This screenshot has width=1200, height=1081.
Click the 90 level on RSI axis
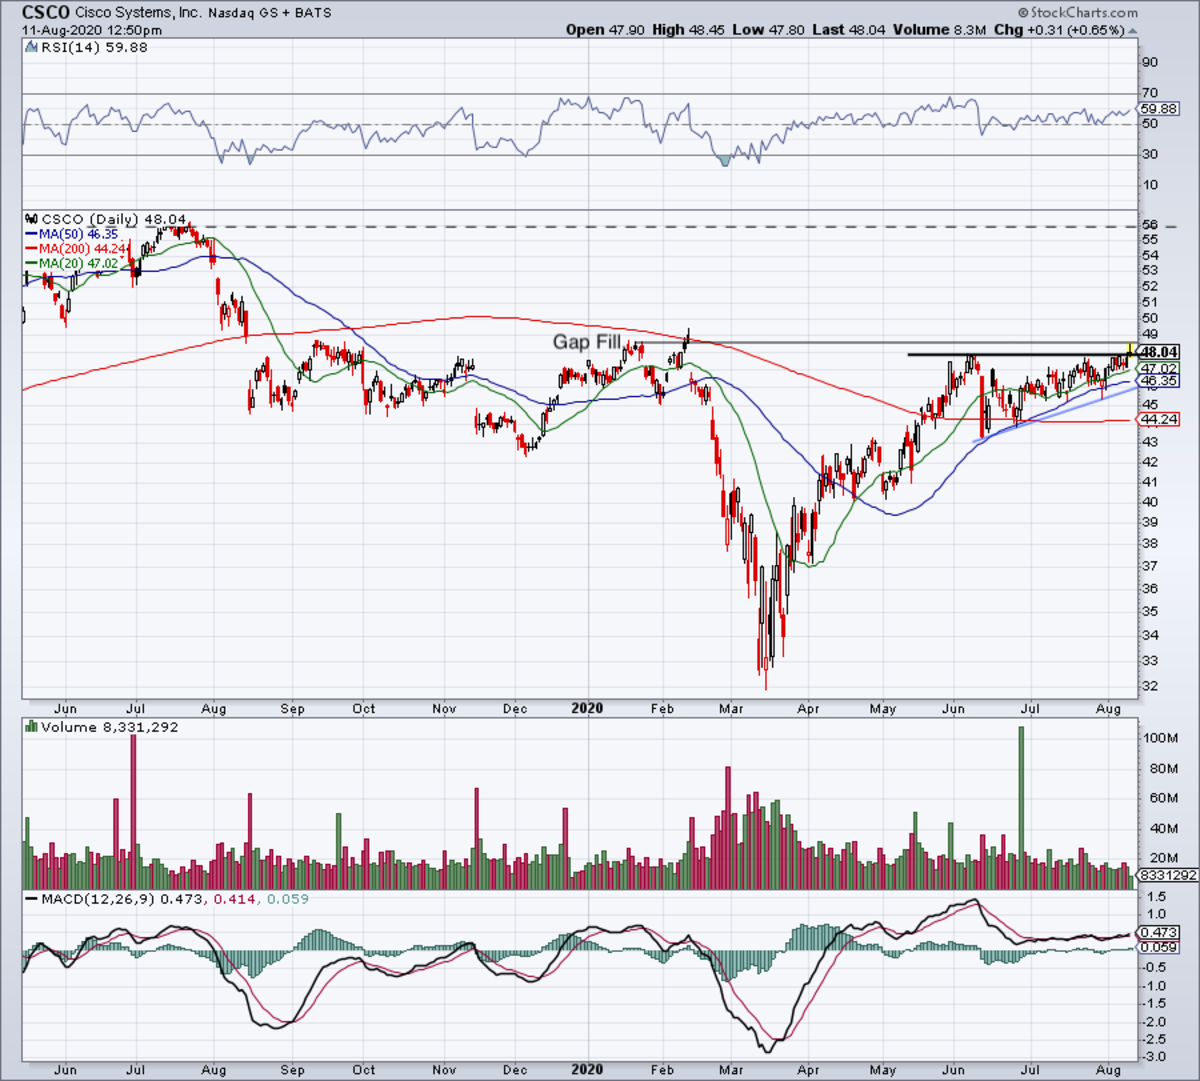point(1150,63)
